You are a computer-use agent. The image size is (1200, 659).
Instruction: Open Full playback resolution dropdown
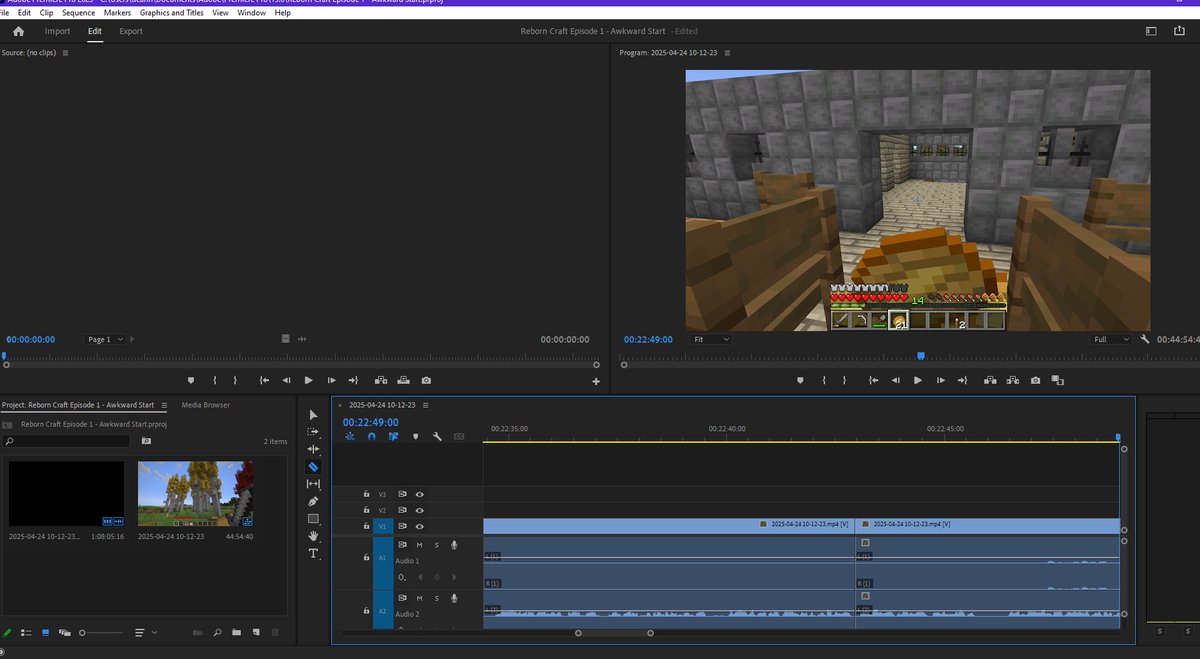[x=1110, y=340]
